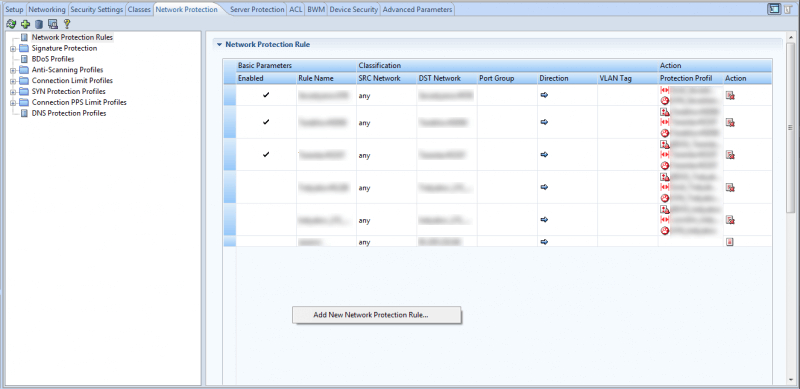
Task: Click the VLAN Tag column header
Action: pos(627,79)
